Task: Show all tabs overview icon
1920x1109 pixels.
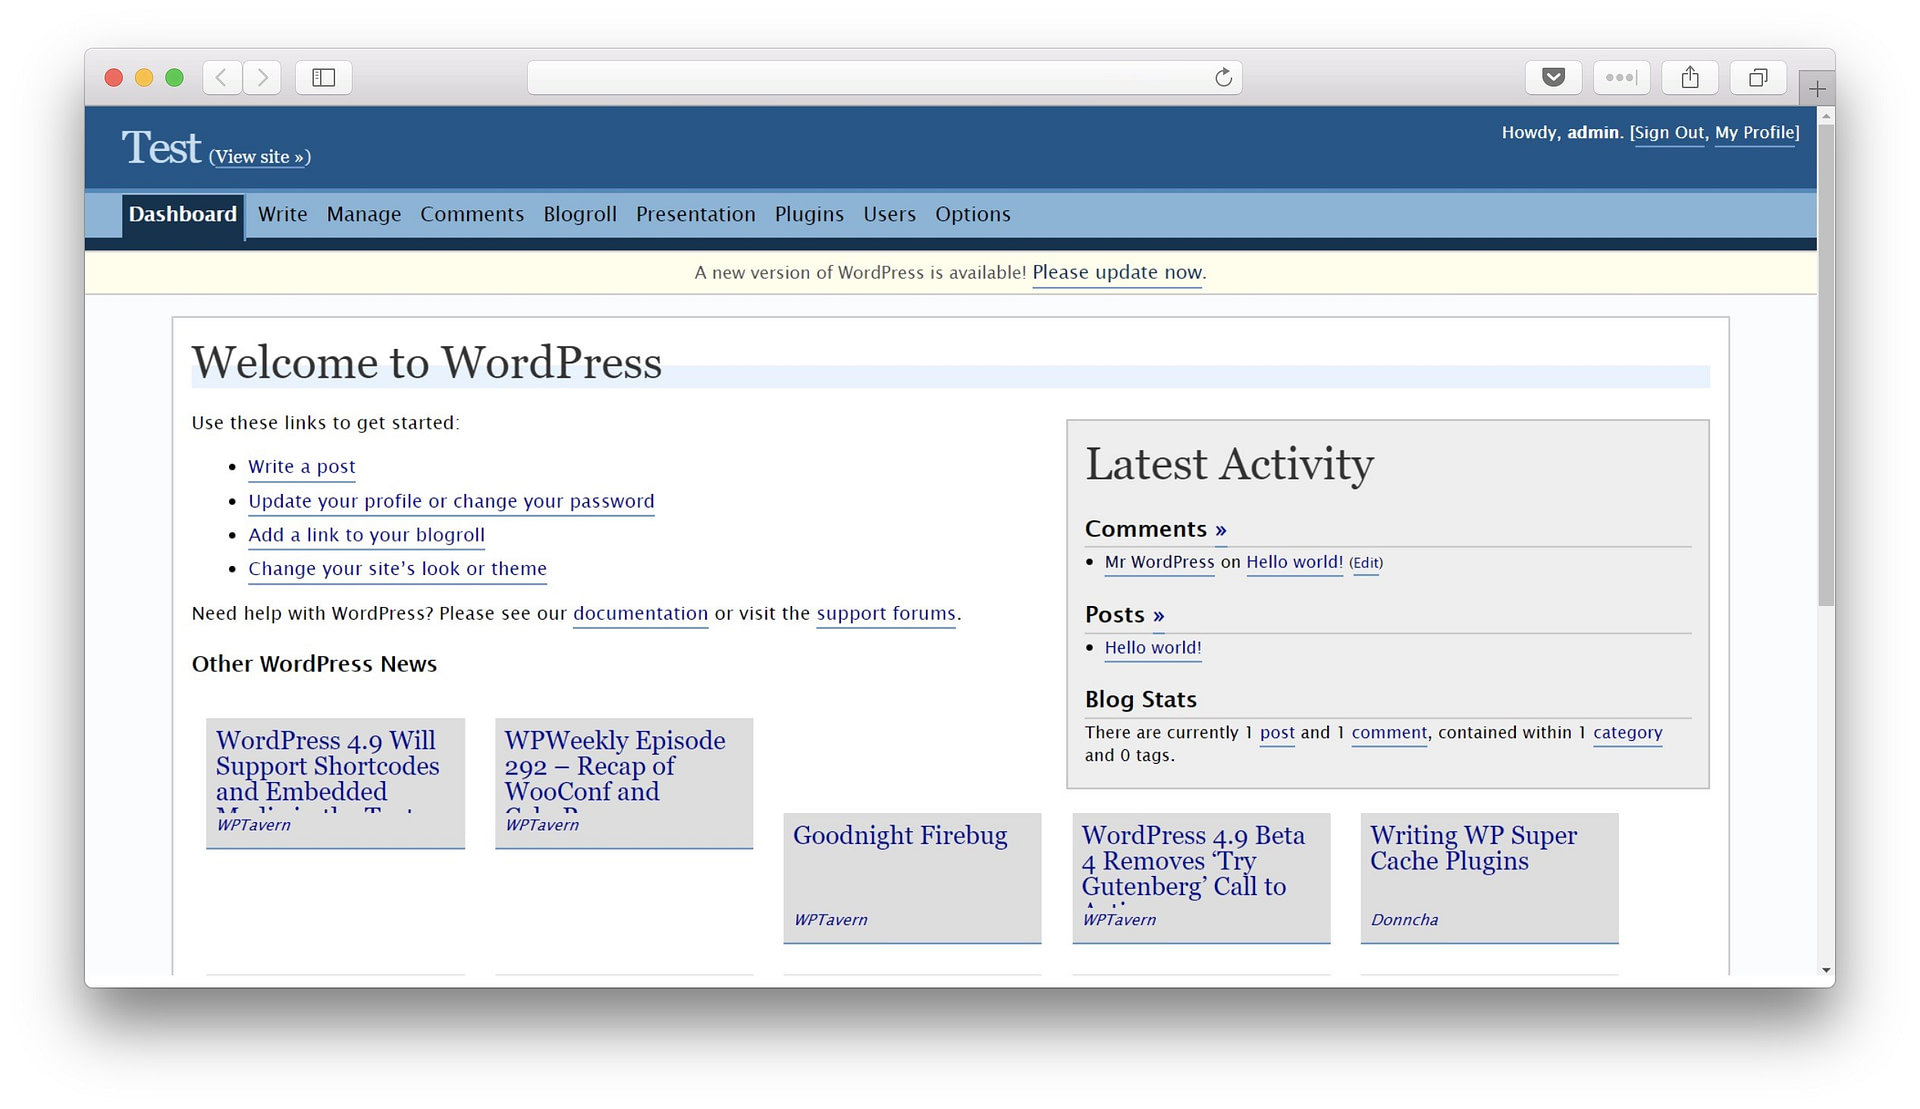Action: (1758, 77)
